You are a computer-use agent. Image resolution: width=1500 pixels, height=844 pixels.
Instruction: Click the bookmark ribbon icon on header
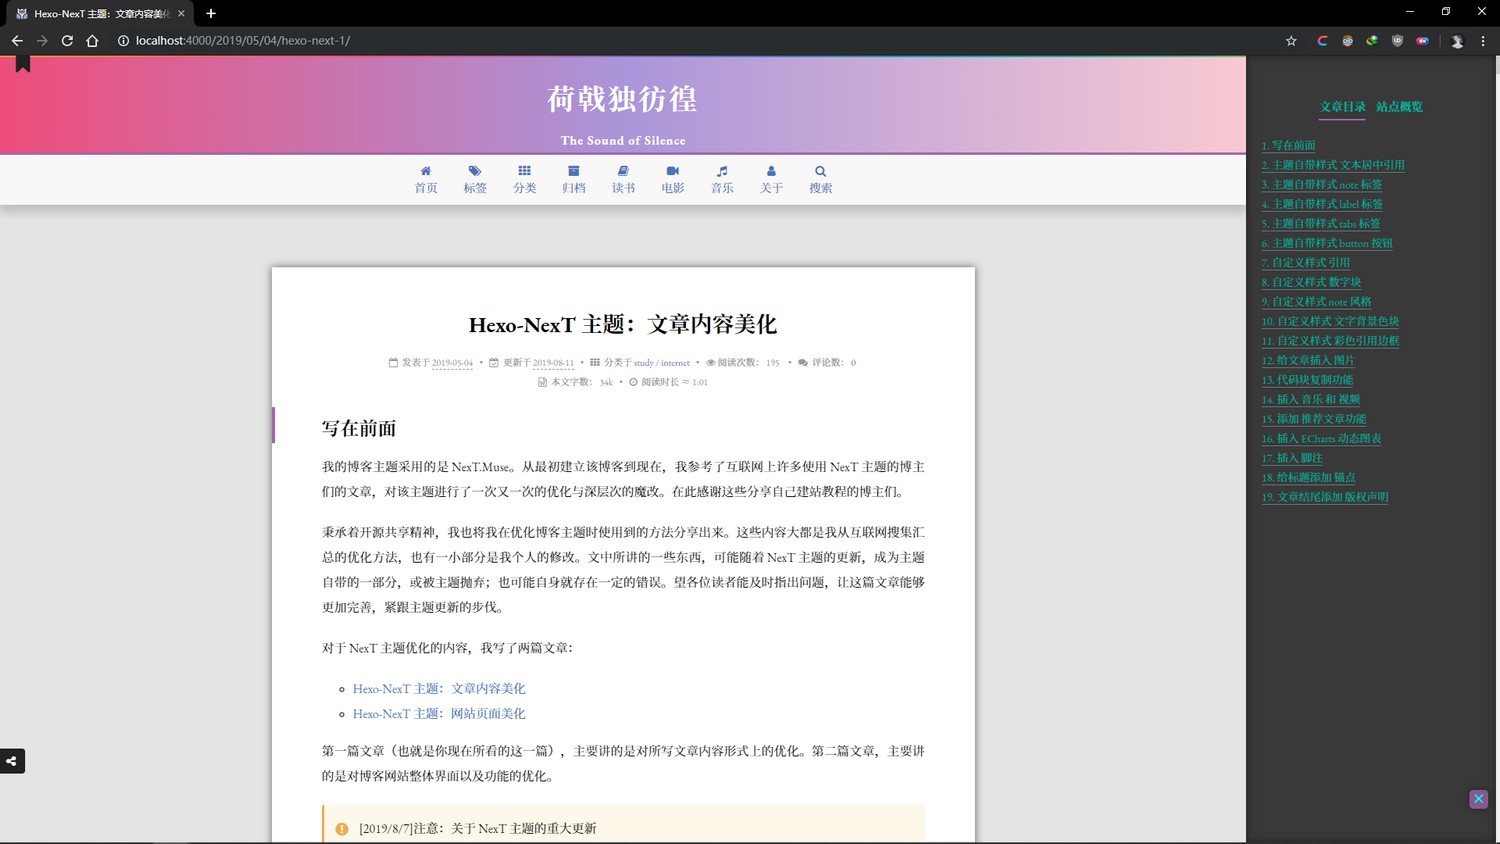[23, 64]
